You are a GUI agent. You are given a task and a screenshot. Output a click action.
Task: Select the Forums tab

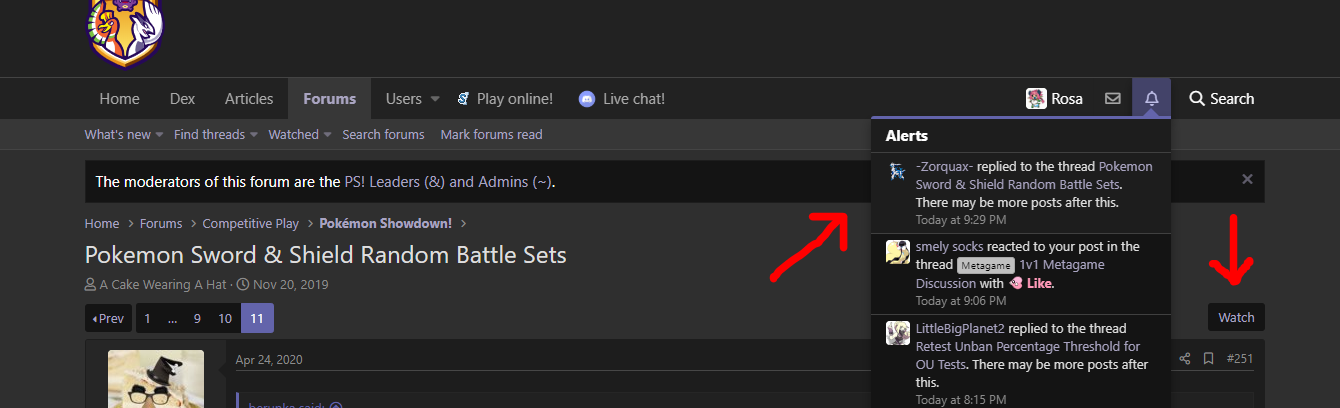329,99
